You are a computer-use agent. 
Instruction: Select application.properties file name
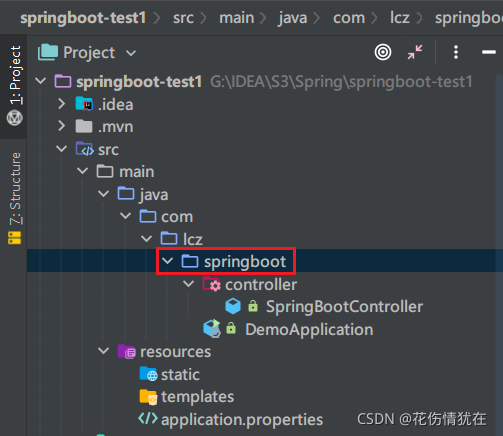tap(242, 420)
